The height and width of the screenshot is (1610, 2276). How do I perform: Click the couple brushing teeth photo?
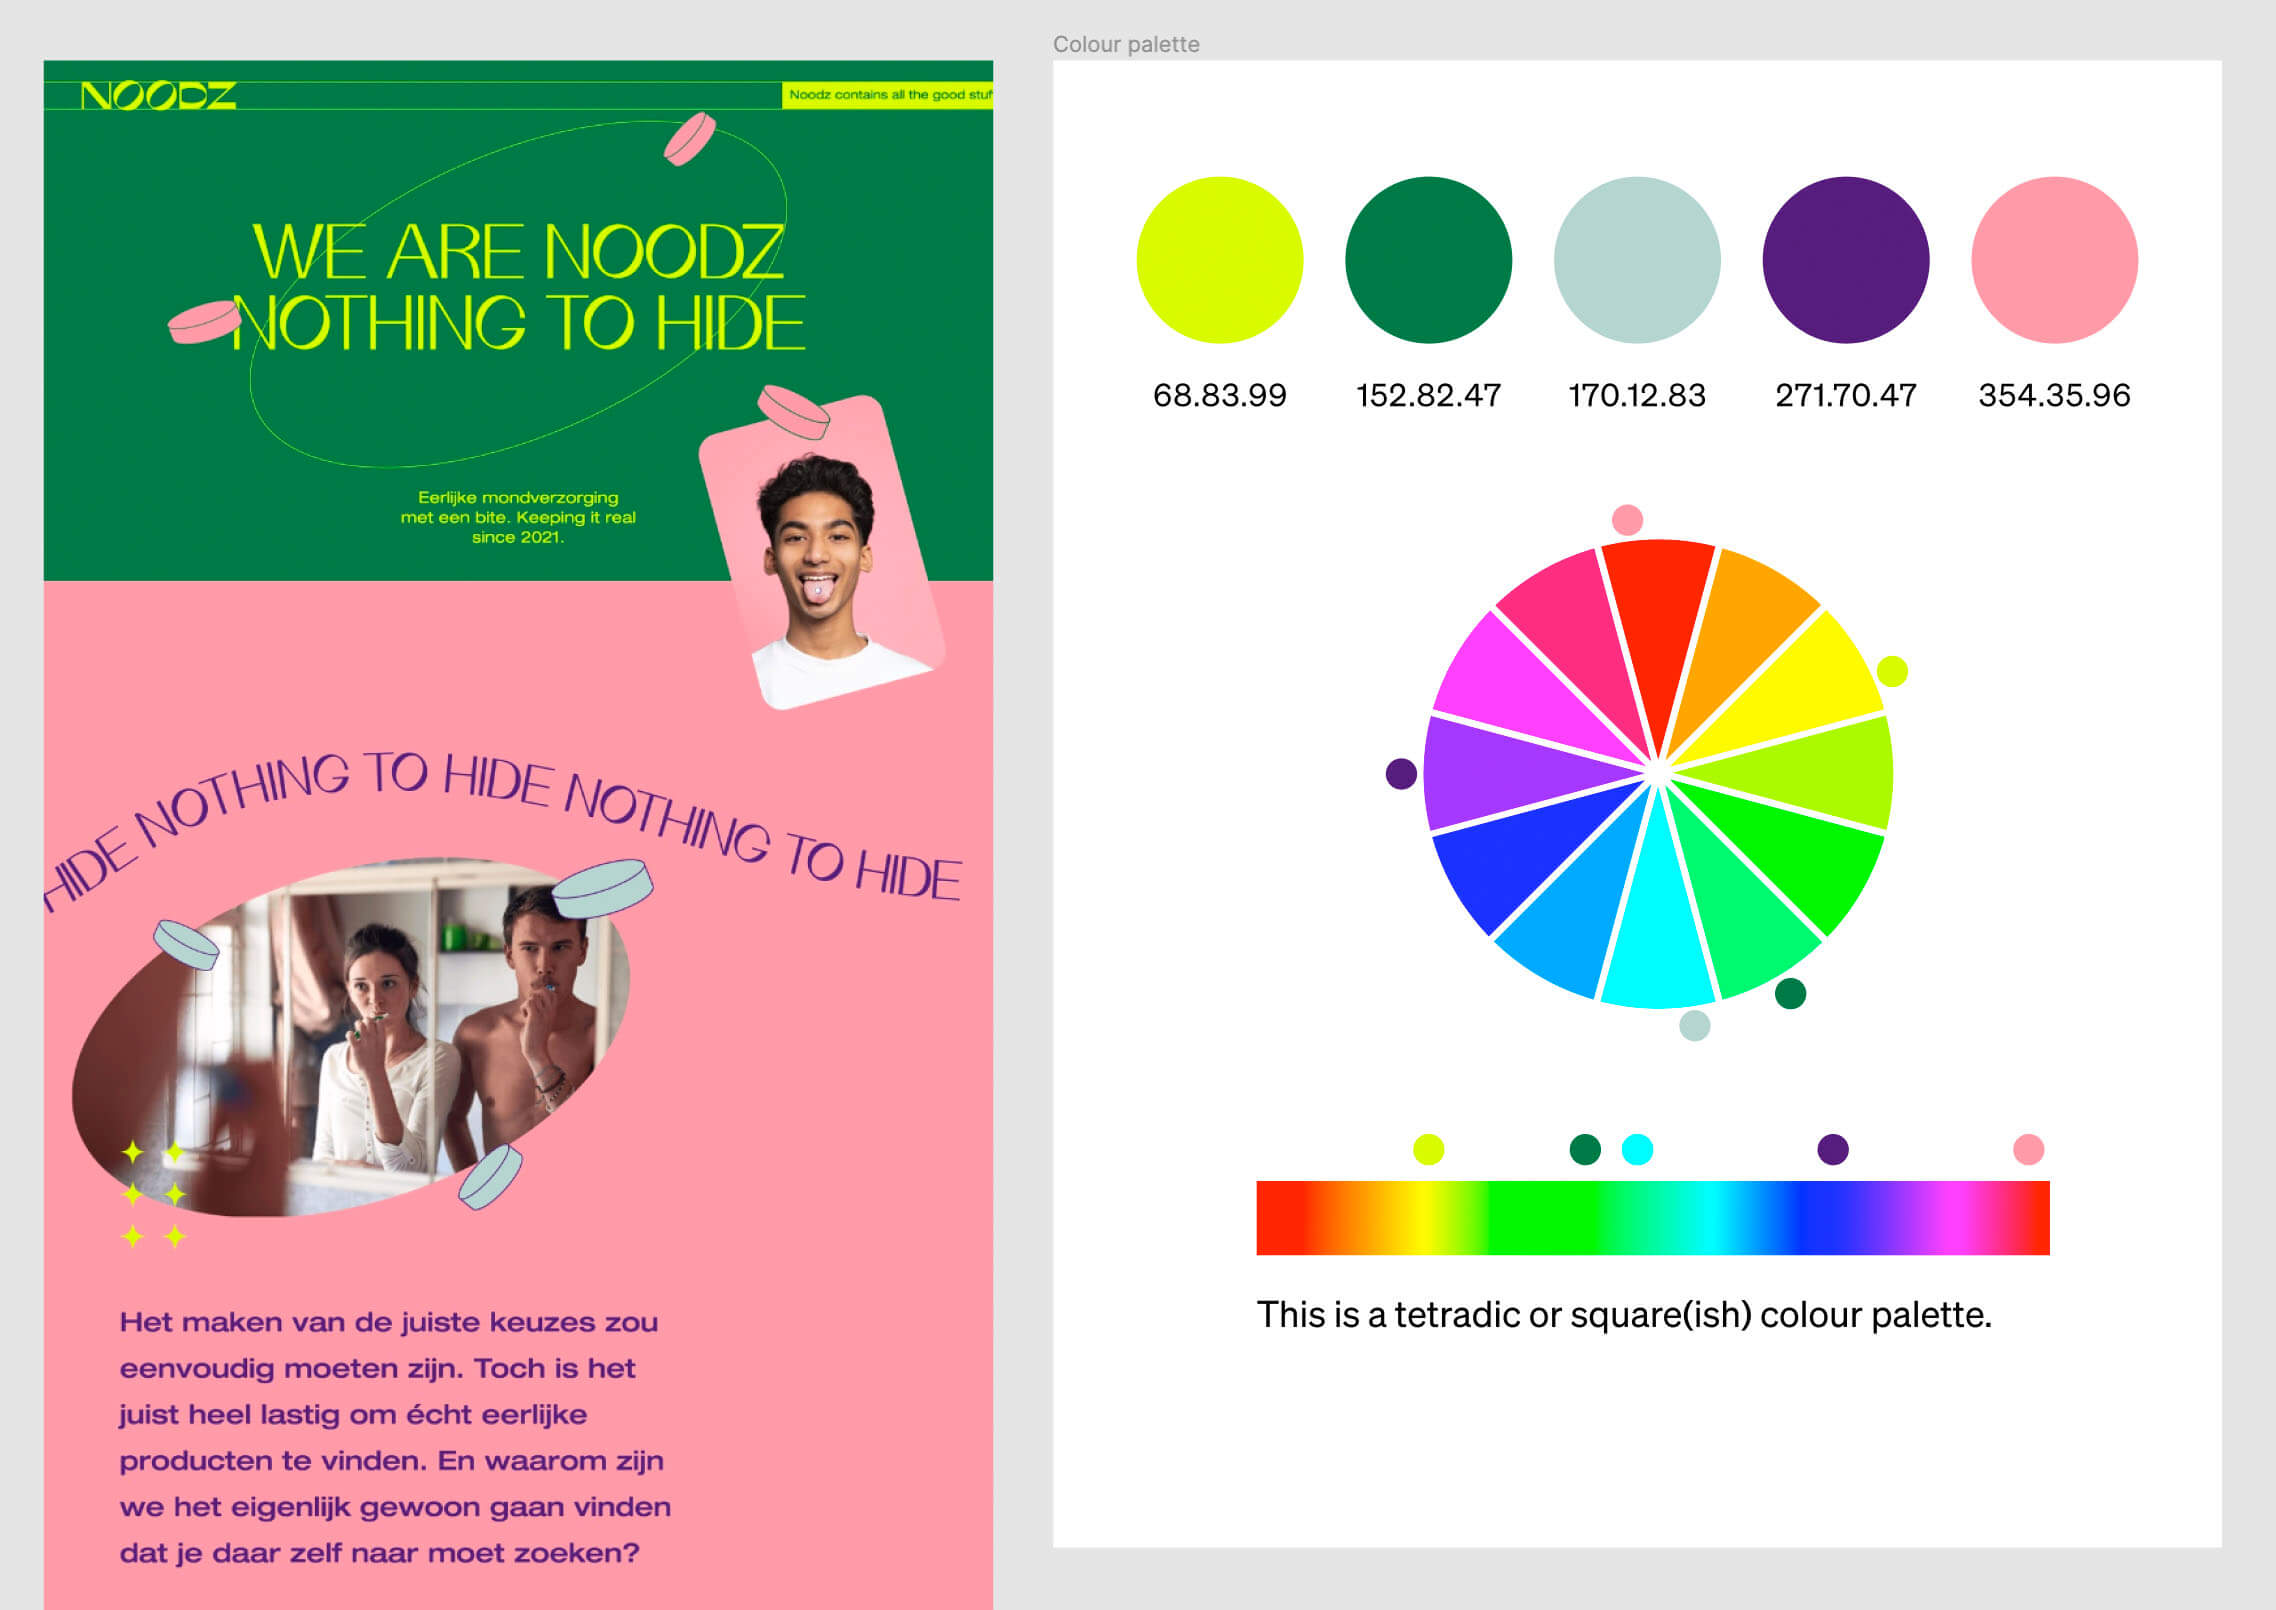(400, 1040)
